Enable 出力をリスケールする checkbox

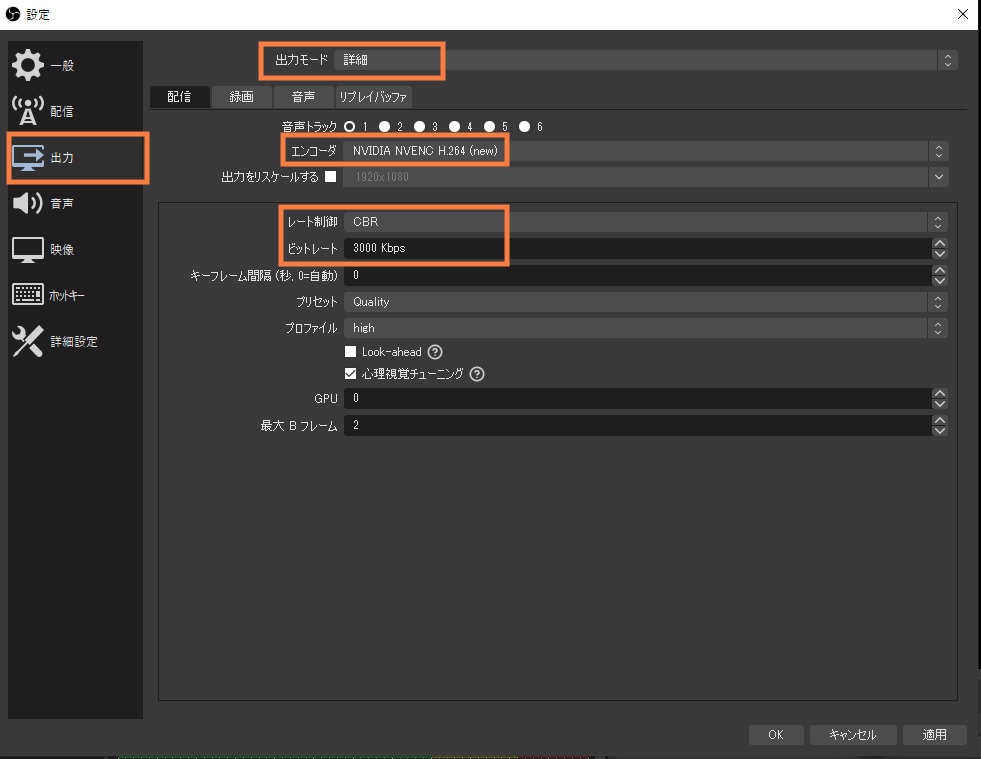click(330, 176)
